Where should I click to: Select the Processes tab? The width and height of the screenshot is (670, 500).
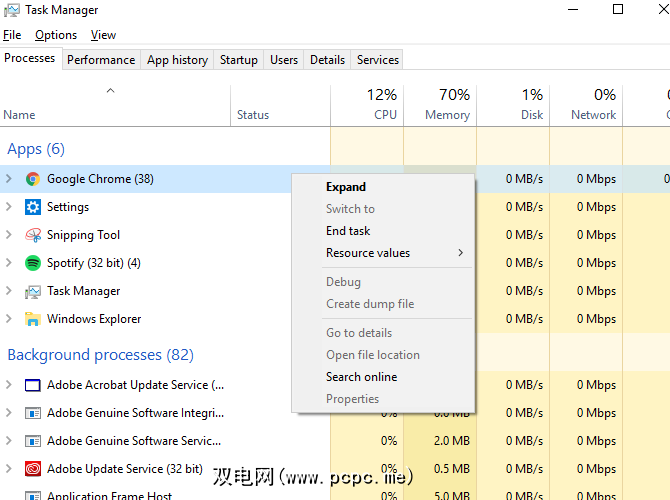(30, 58)
